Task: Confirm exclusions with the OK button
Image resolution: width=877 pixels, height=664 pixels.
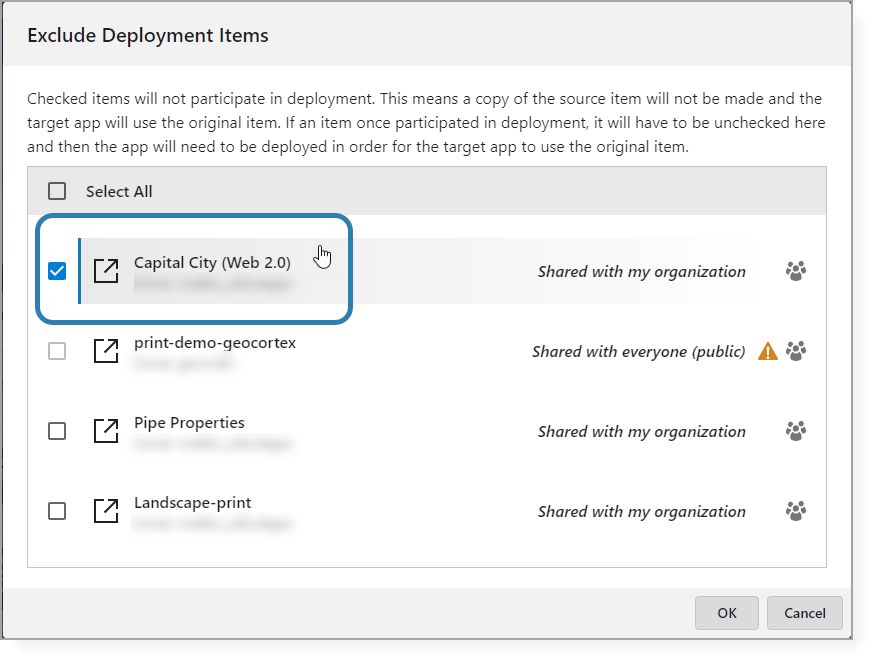Action: point(726,613)
